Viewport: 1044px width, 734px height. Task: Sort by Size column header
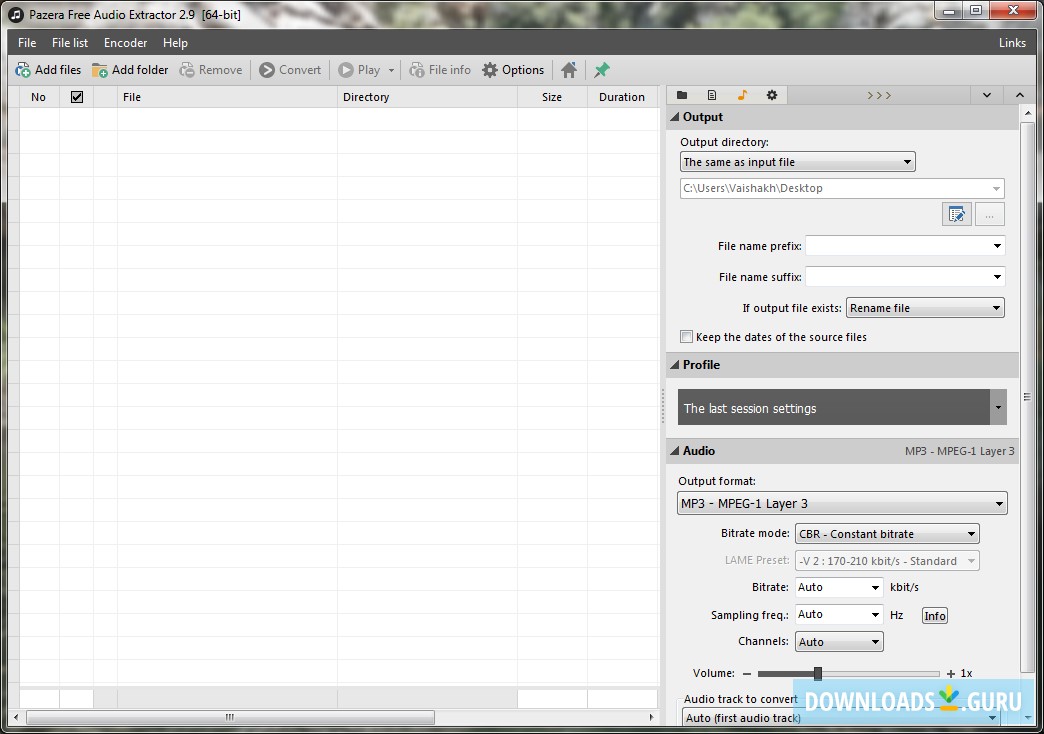click(552, 97)
